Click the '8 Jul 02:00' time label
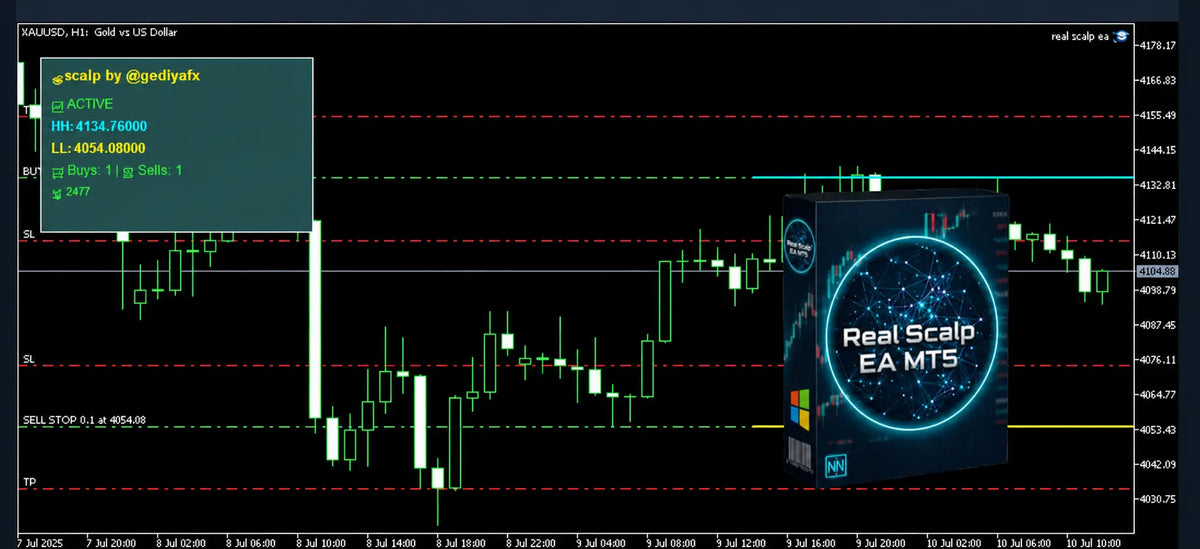Screen dimensions: 1200x549 click(181, 541)
